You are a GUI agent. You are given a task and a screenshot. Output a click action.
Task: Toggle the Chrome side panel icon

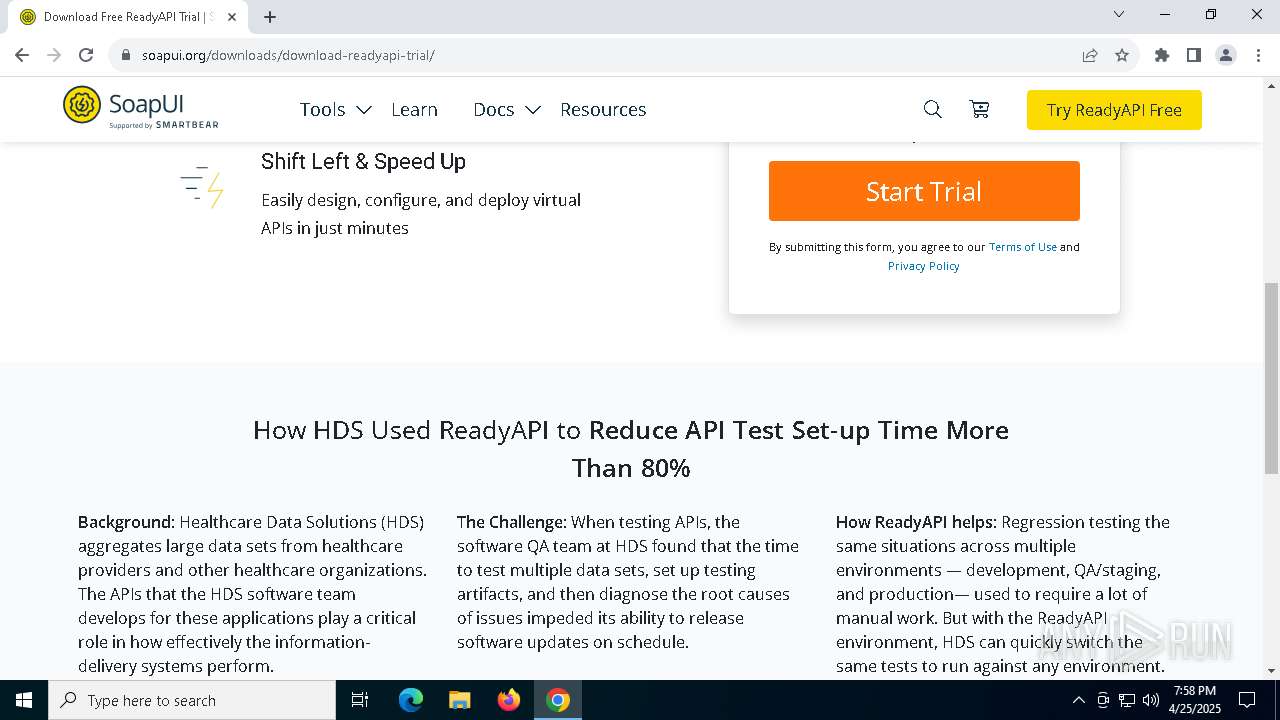point(1193,55)
